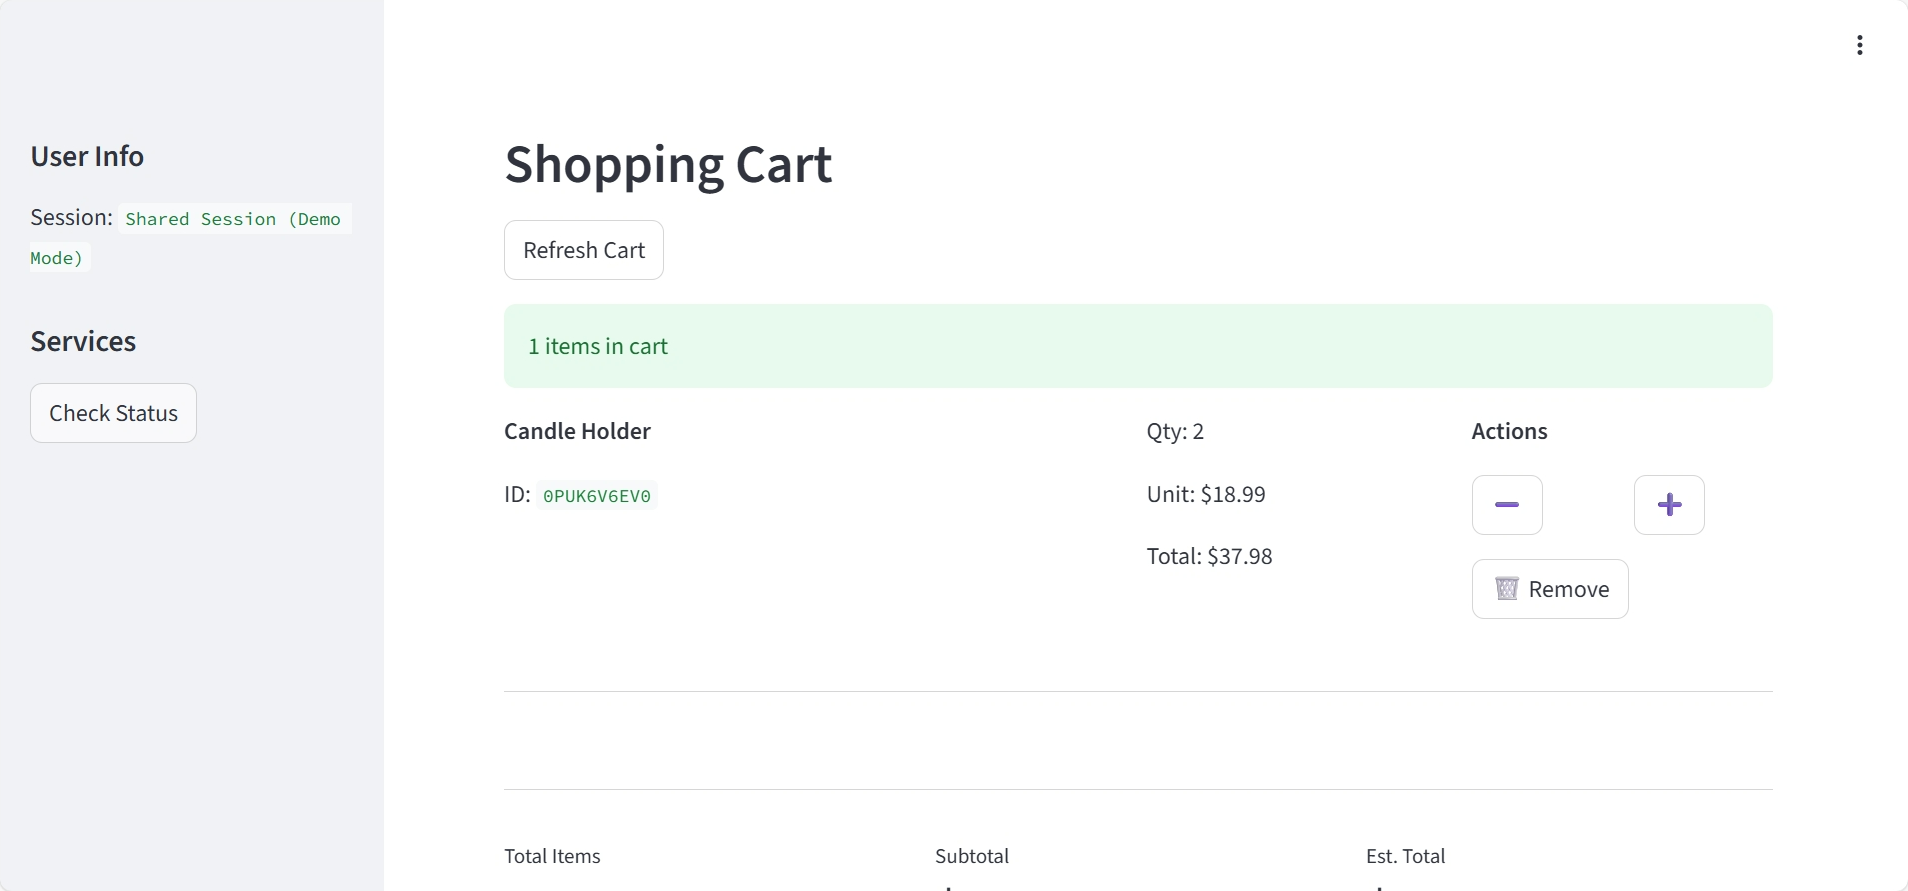Click the Candle Holder product name

point(577,431)
